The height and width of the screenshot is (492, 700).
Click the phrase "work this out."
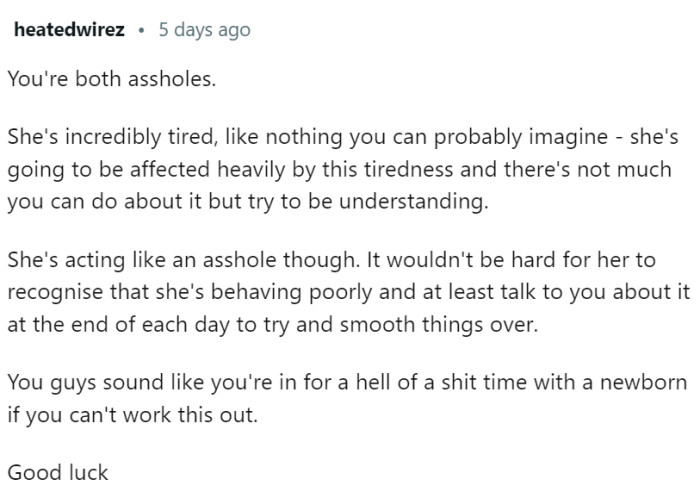(x=197, y=414)
